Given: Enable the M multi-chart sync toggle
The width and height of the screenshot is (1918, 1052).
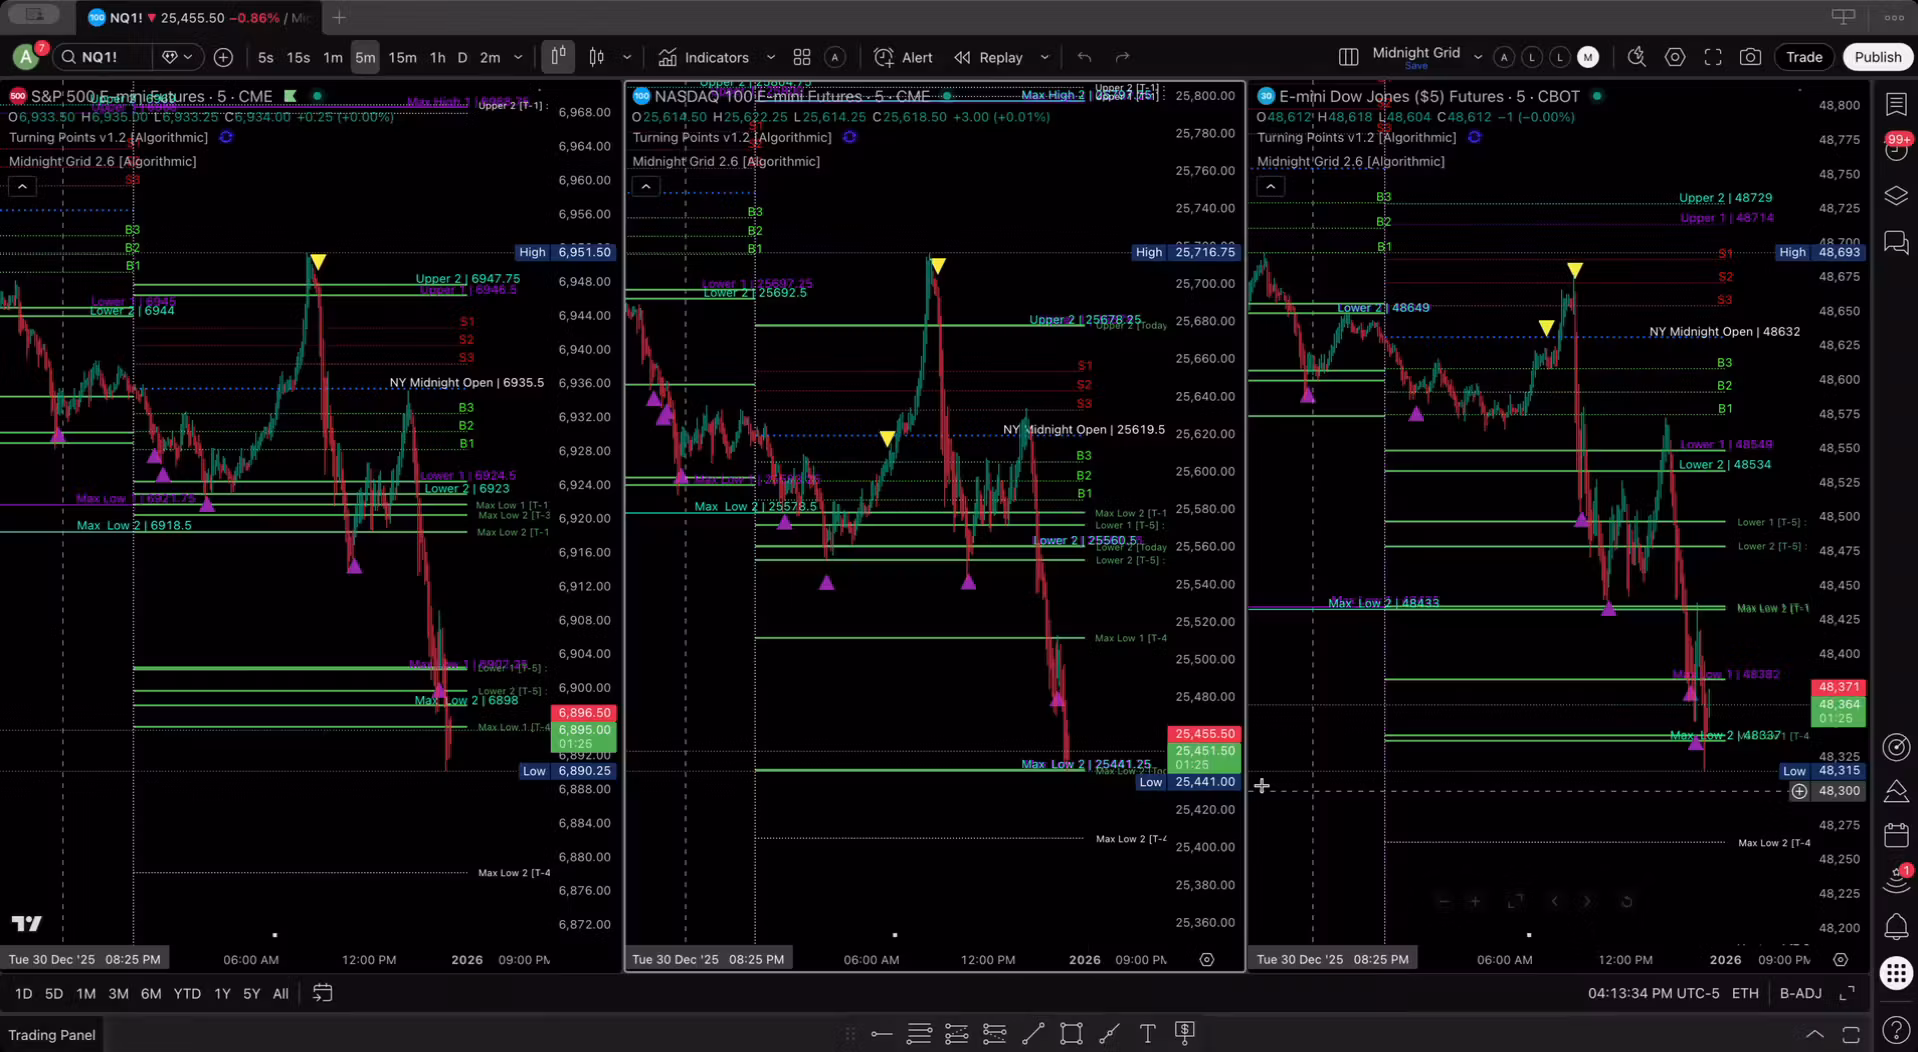Looking at the screenshot, I should pyautogui.click(x=1588, y=57).
